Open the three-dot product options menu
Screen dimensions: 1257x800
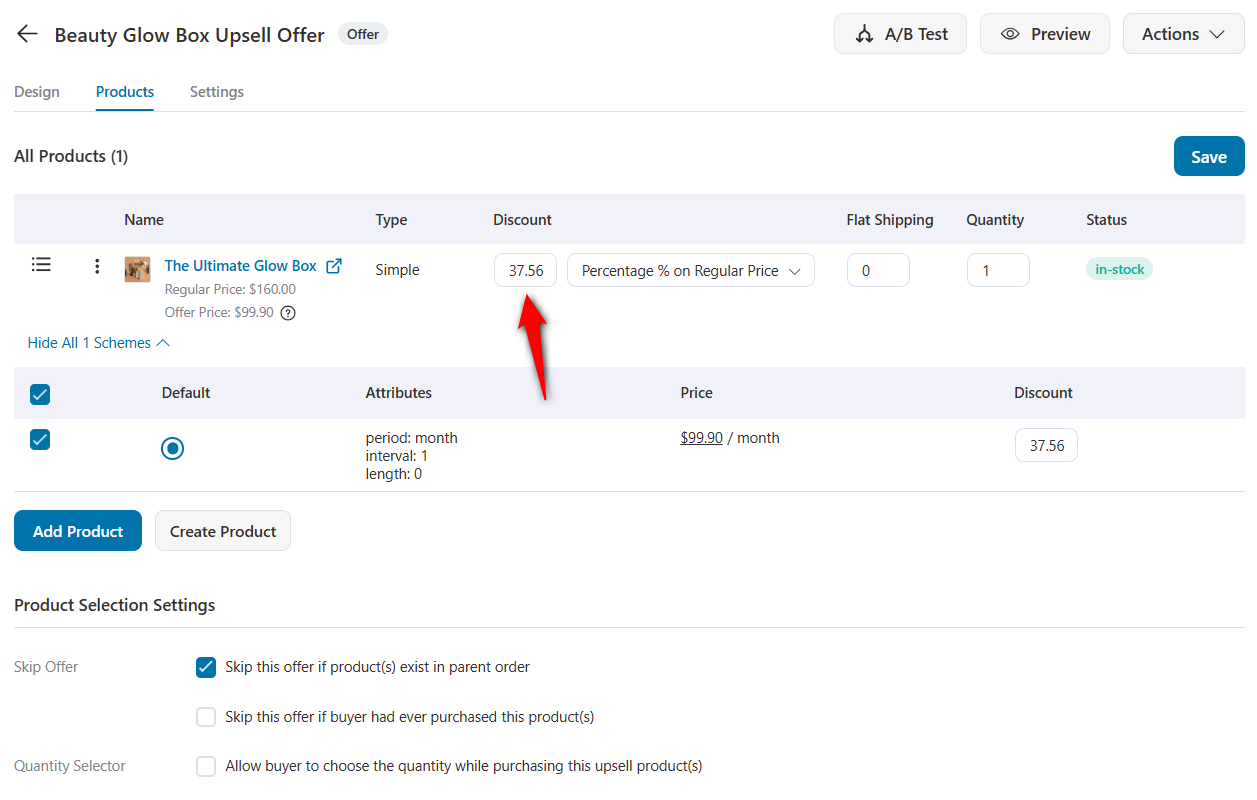pyautogui.click(x=96, y=266)
